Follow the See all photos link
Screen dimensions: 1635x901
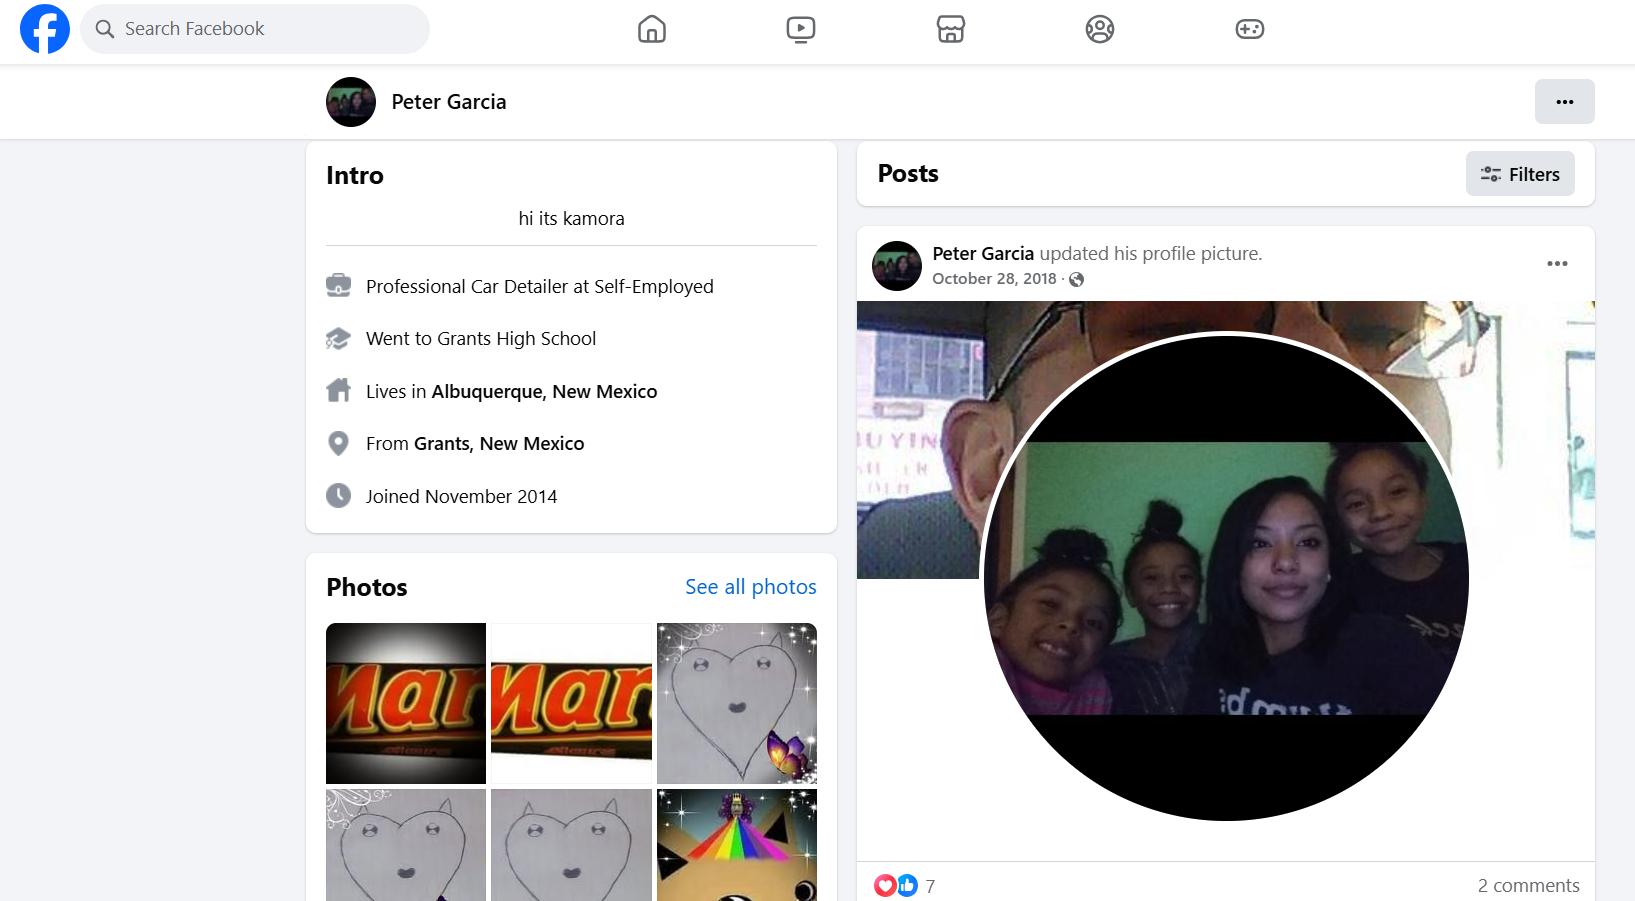coord(750,587)
